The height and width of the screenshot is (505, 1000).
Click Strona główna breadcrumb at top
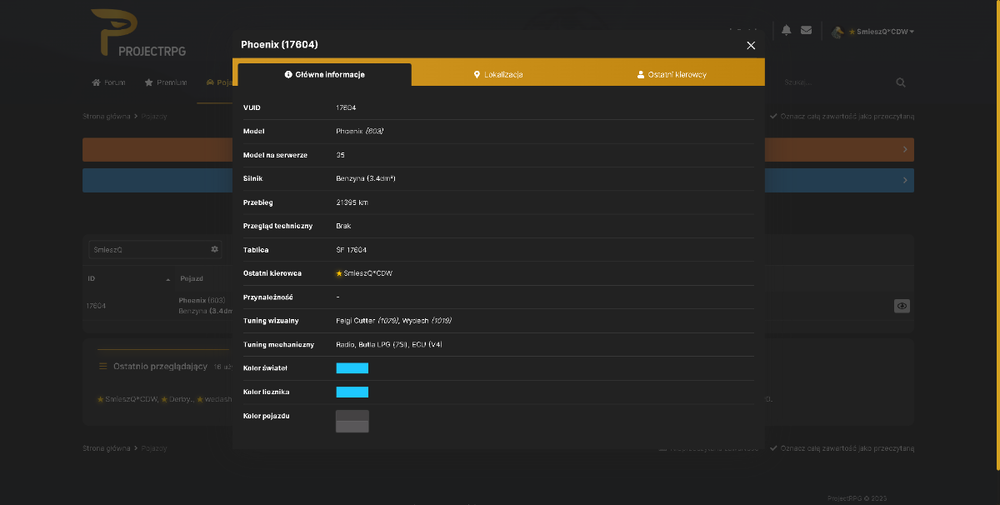pos(106,117)
